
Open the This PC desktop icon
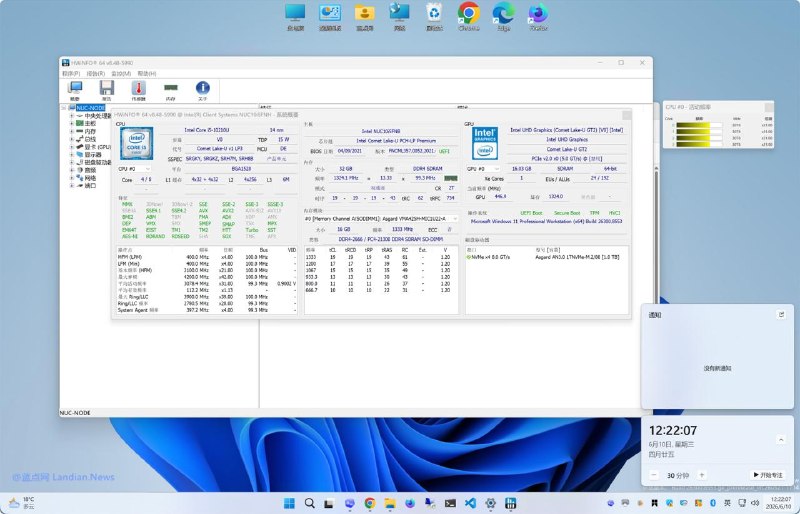click(x=295, y=17)
